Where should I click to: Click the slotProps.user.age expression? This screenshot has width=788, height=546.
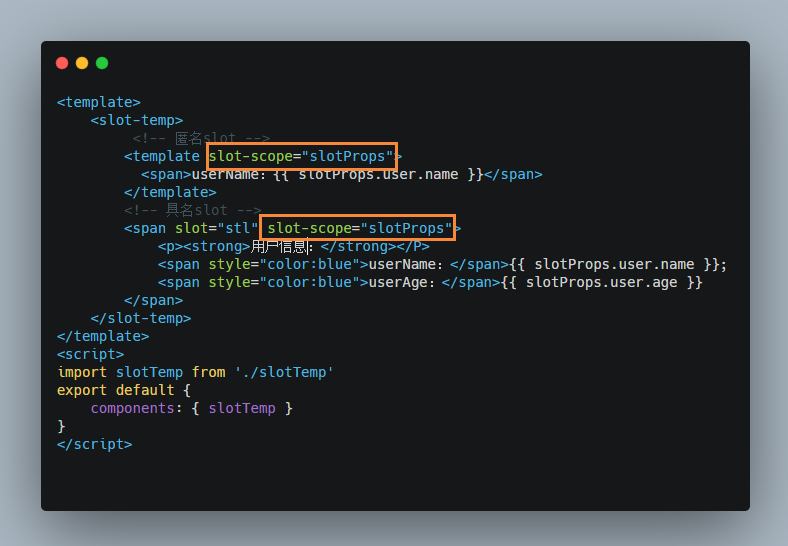point(602,283)
